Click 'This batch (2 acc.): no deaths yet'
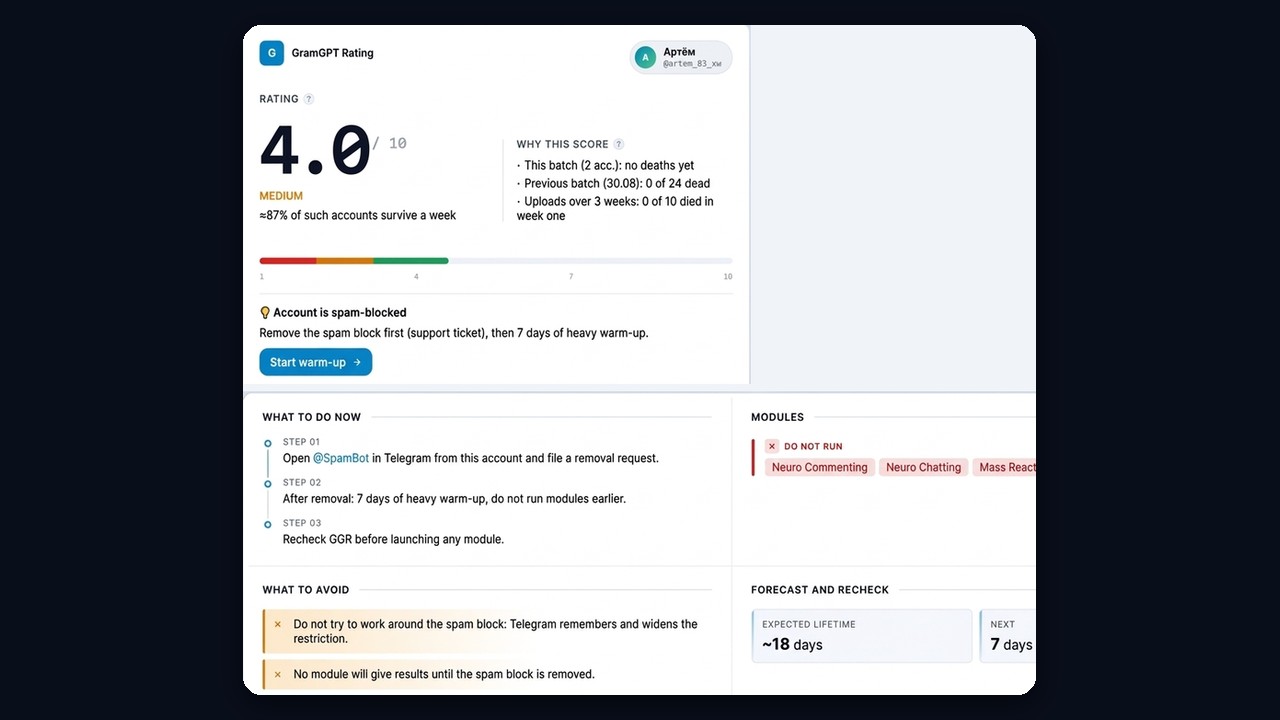Screen dimensions: 1280x720 coord(608,166)
